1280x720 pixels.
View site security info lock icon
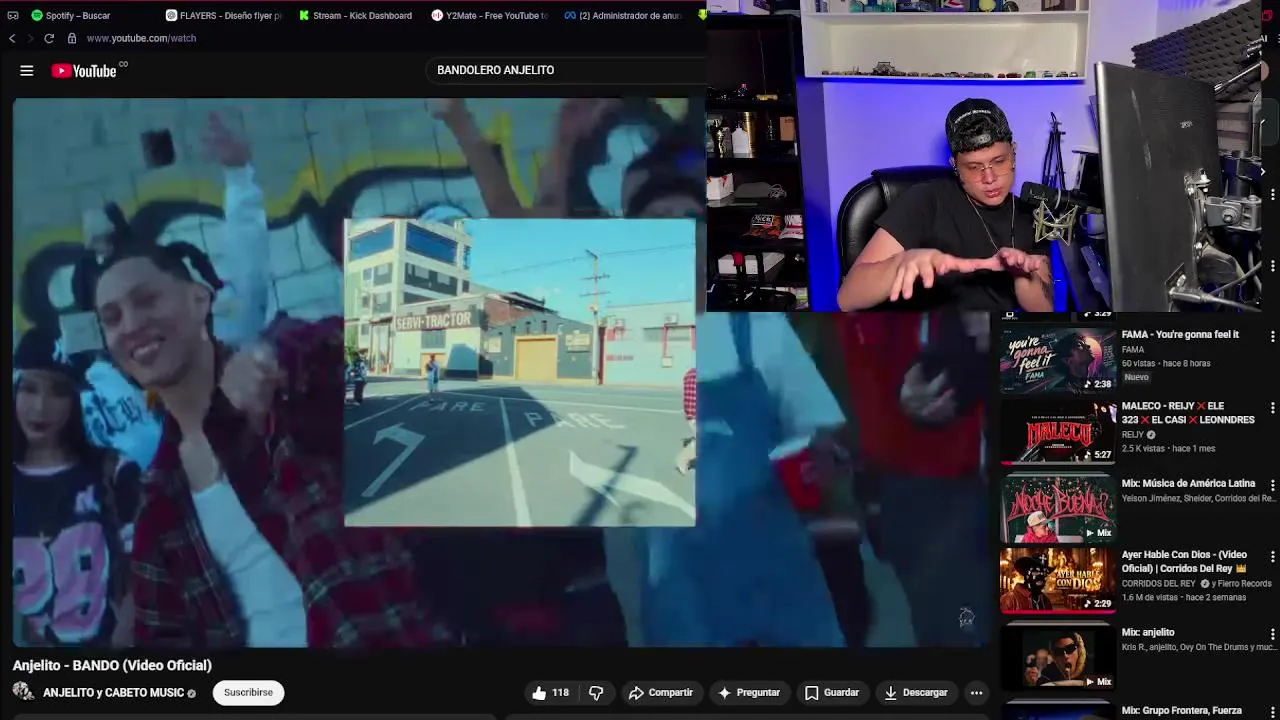(71, 38)
